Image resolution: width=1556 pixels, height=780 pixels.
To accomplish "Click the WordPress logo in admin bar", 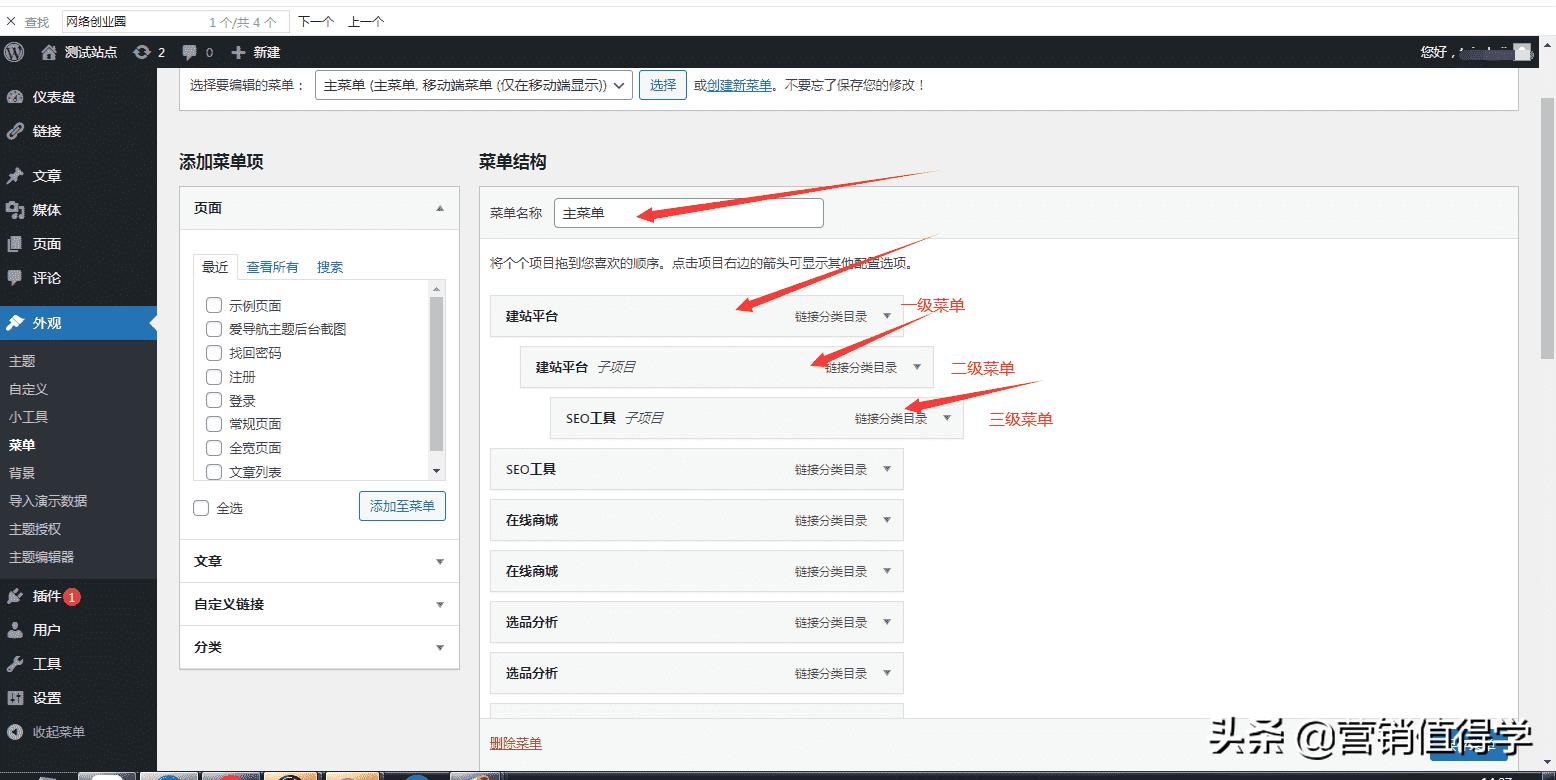I will click(14, 52).
